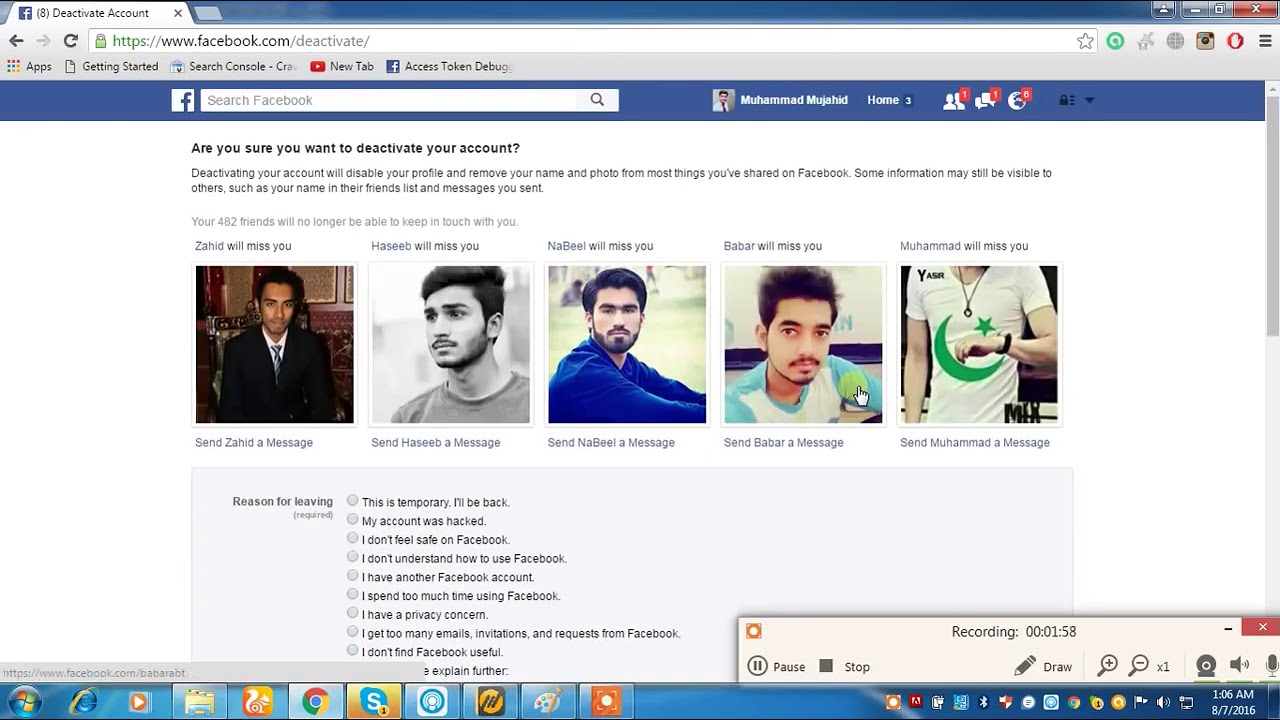Viewport: 1280px width, 720px height.
Task: Reload the page with the refresh icon
Action: coord(70,41)
